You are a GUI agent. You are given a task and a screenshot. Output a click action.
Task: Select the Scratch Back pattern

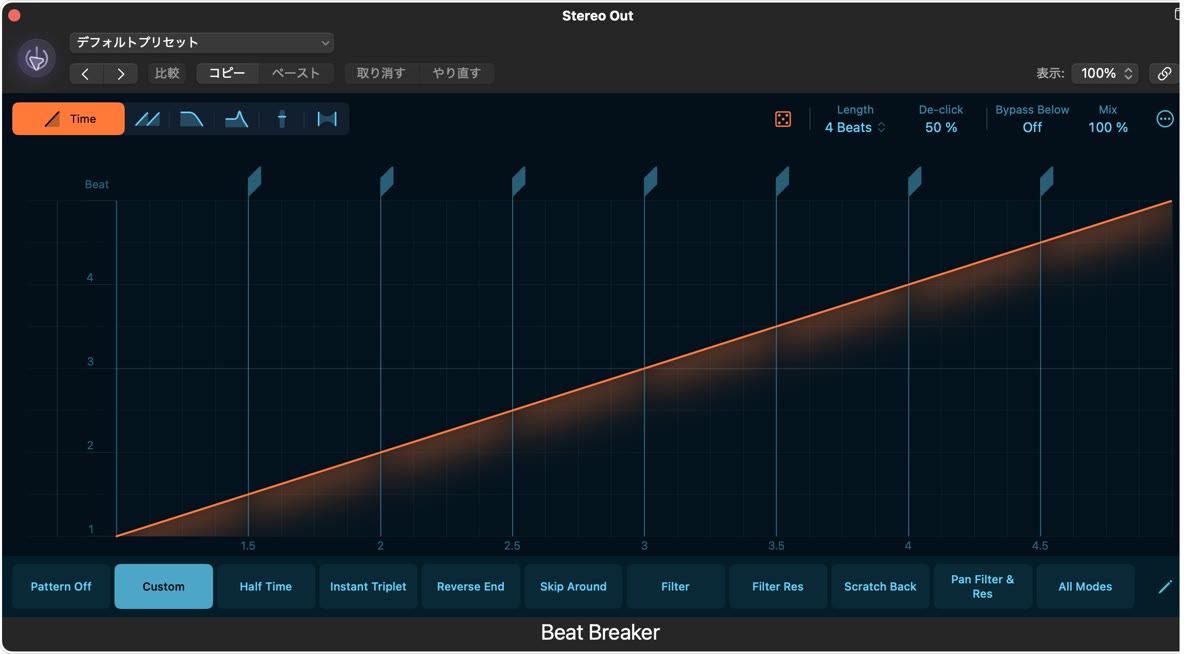tap(880, 587)
